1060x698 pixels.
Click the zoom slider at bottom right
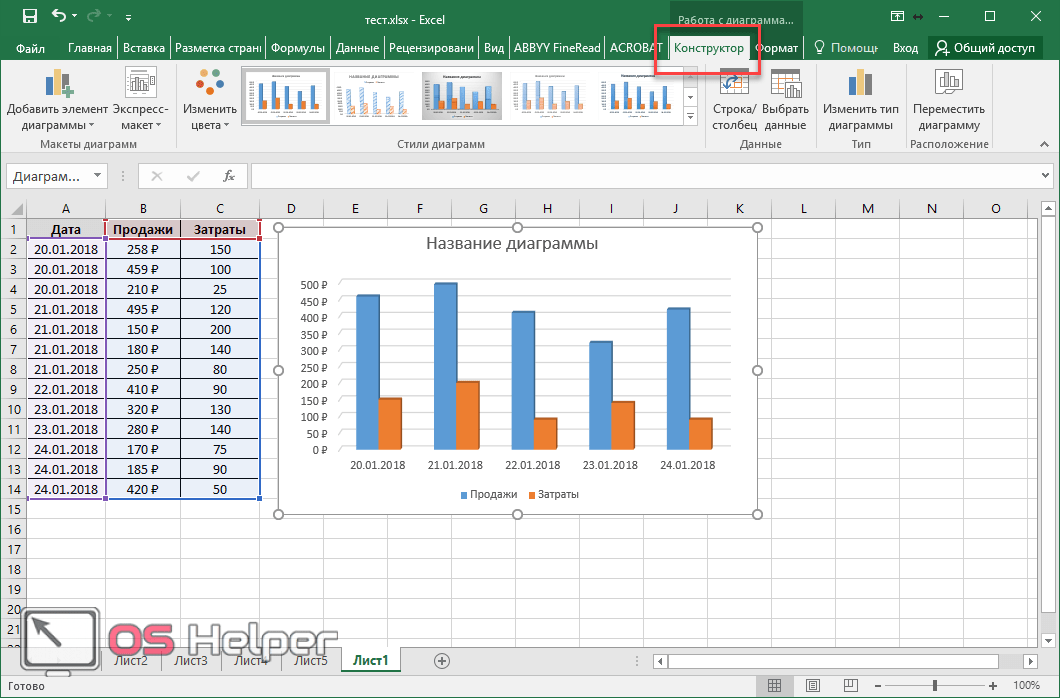934,685
